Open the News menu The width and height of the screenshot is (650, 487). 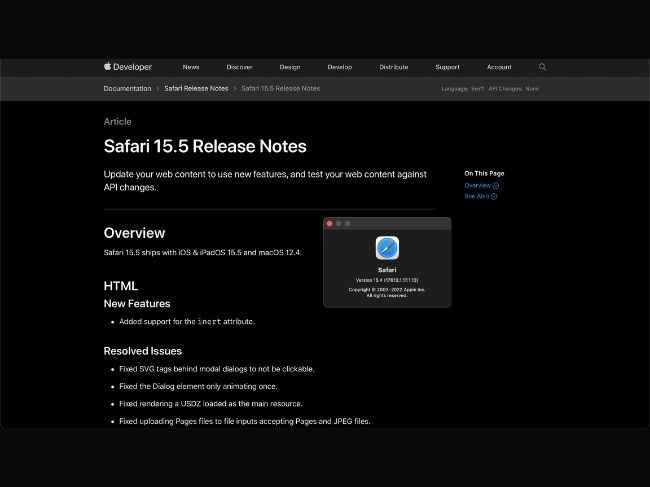click(x=191, y=67)
